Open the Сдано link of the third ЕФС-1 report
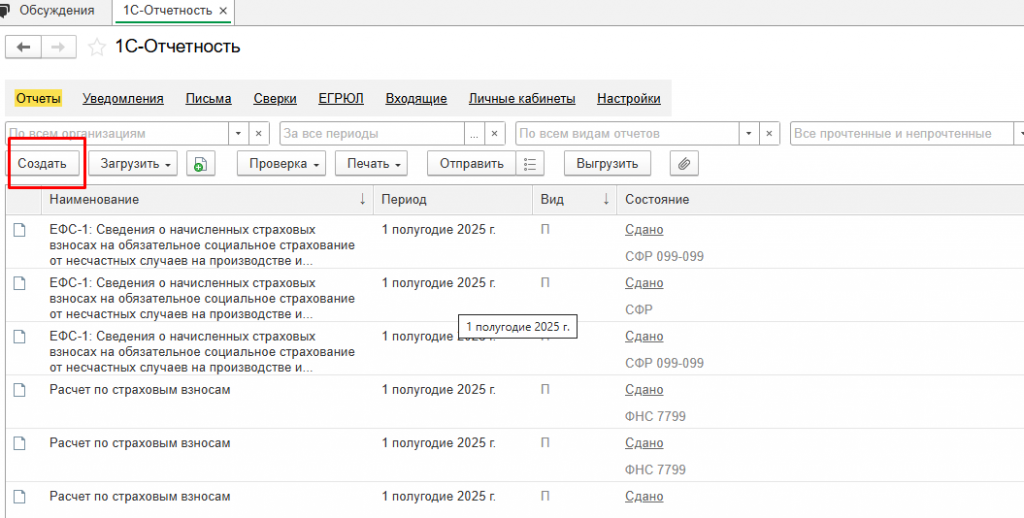 pos(644,336)
